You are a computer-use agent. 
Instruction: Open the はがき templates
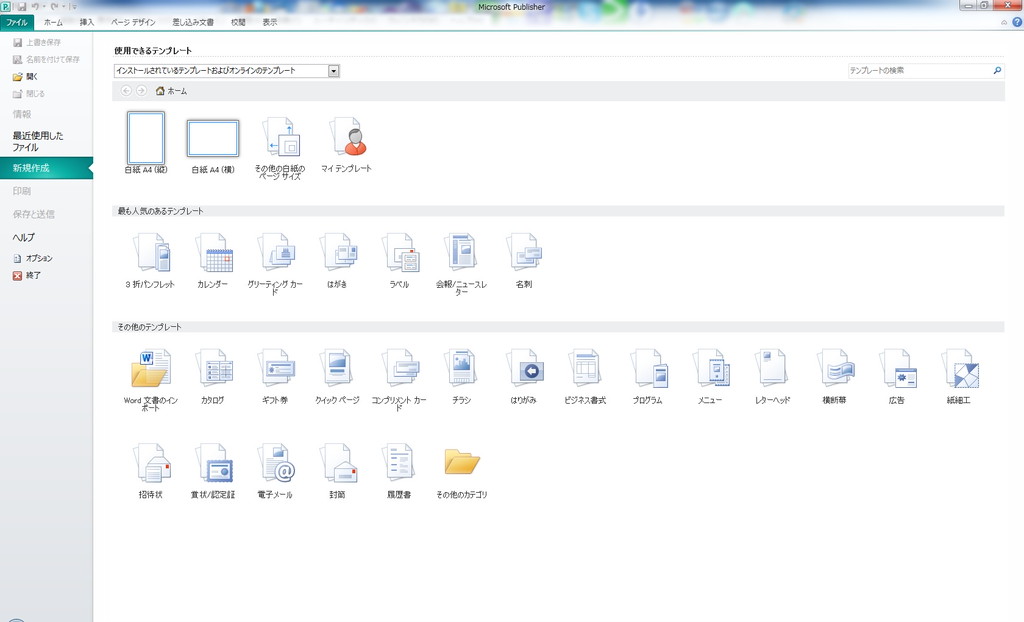(x=337, y=261)
